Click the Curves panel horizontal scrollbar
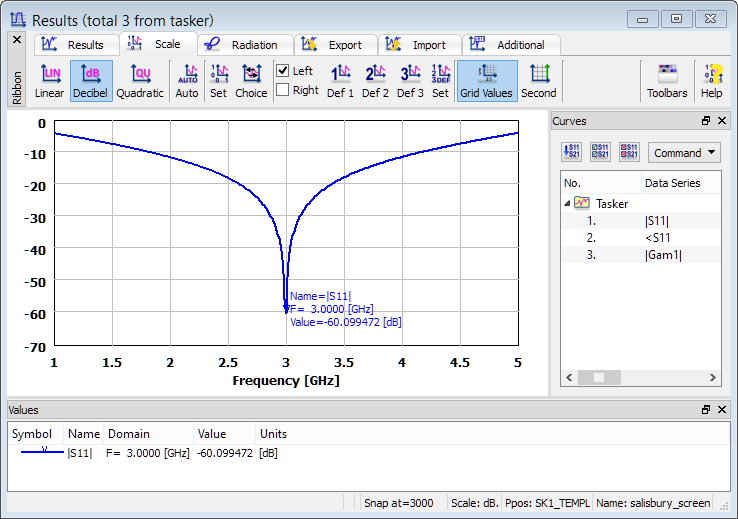The image size is (738, 519). point(640,377)
